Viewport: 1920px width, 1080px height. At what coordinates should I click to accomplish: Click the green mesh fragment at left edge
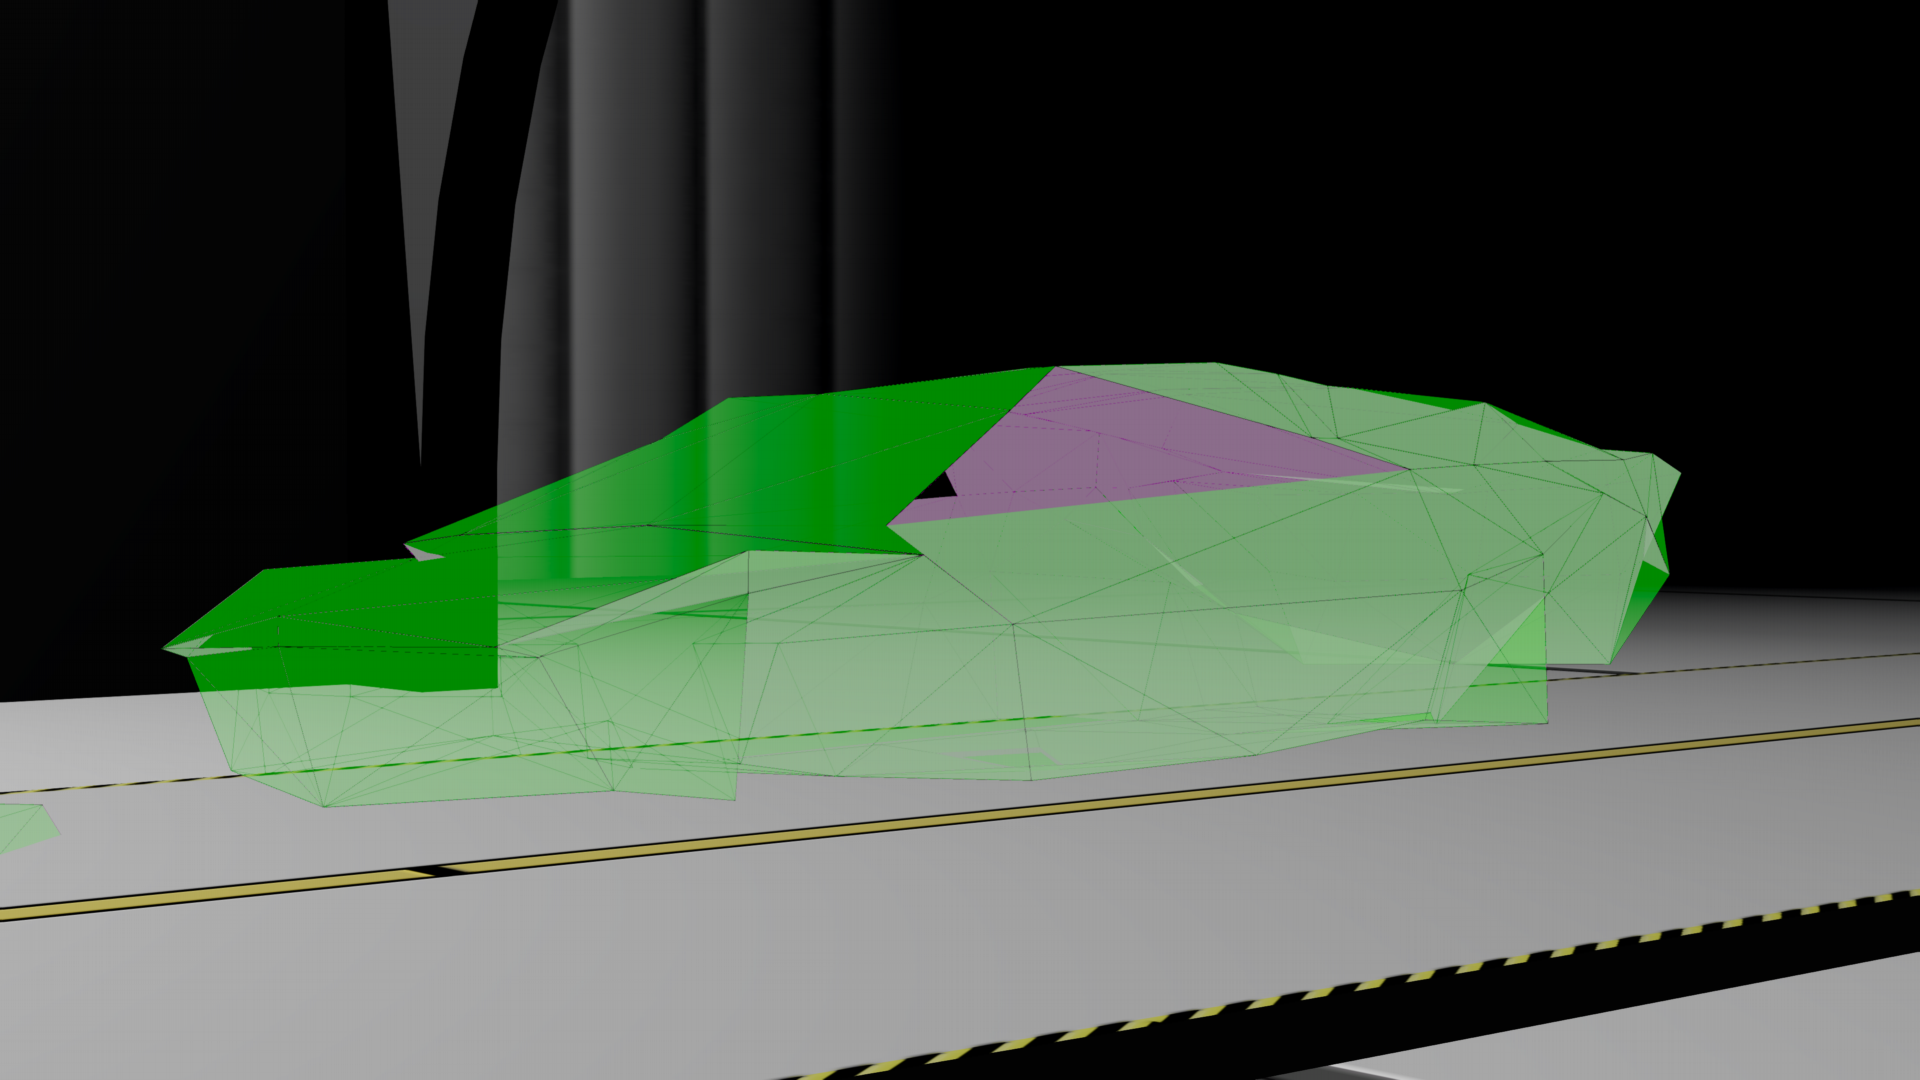click(x=25, y=825)
